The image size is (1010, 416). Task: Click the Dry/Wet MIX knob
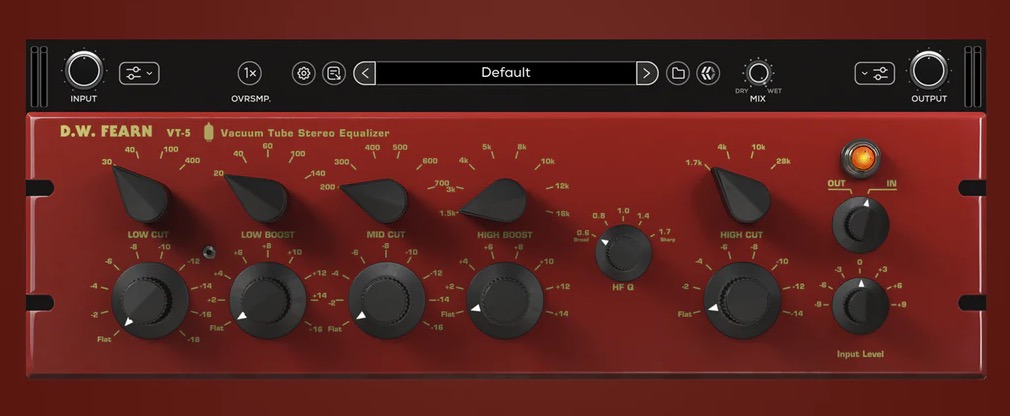pyautogui.click(x=757, y=73)
